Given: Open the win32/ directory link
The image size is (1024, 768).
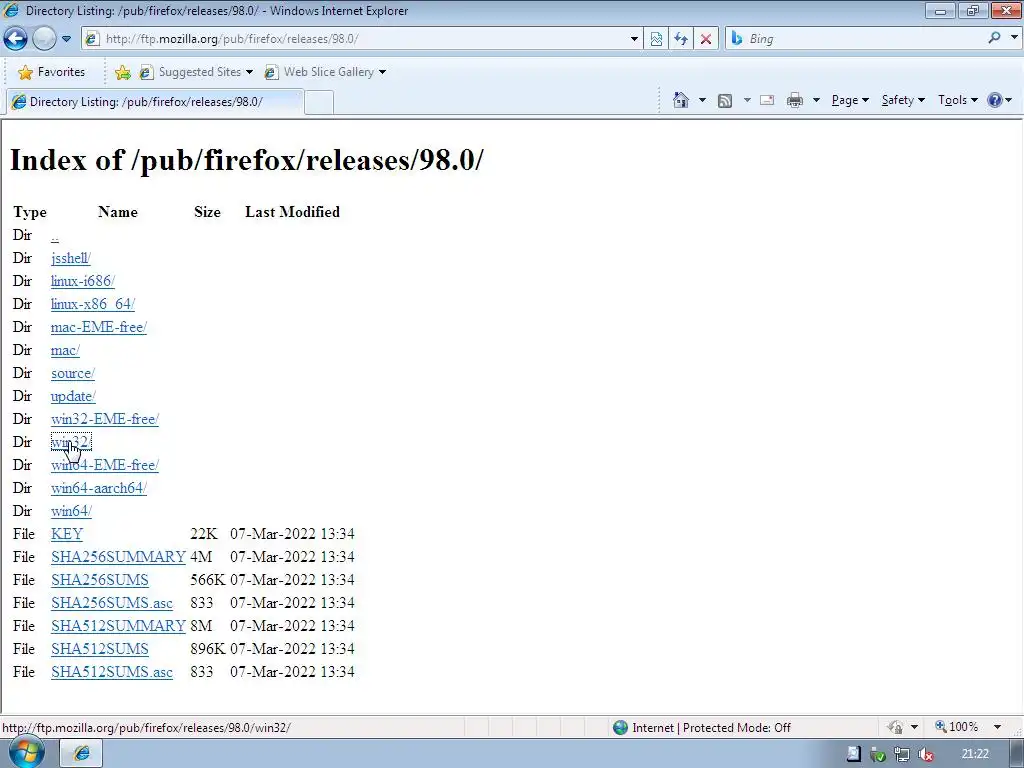Looking at the screenshot, I should tap(71, 442).
